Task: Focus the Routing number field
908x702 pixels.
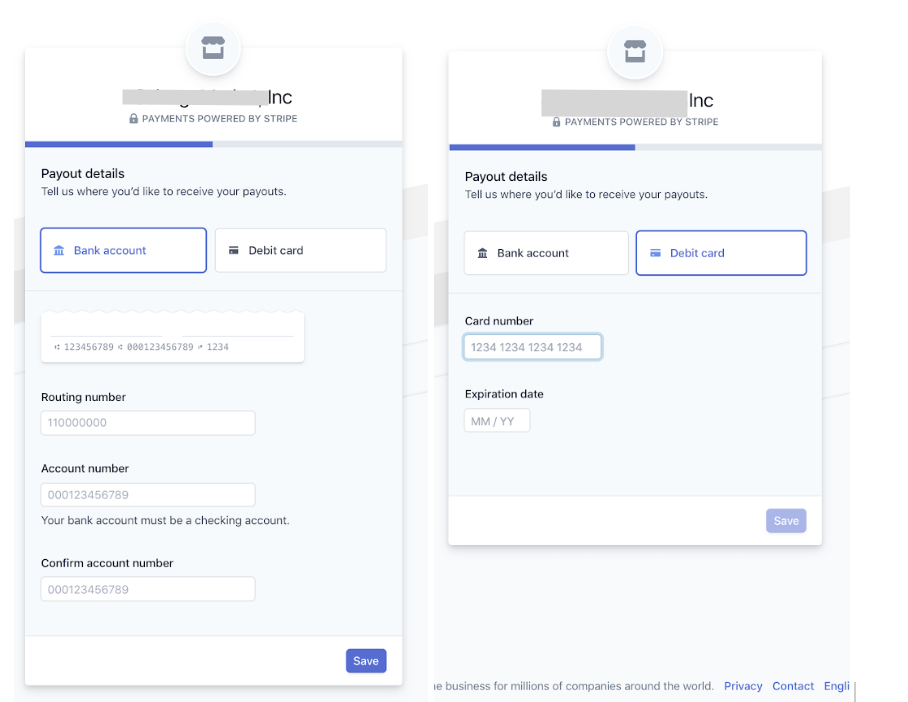Action: [x=148, y=423]
